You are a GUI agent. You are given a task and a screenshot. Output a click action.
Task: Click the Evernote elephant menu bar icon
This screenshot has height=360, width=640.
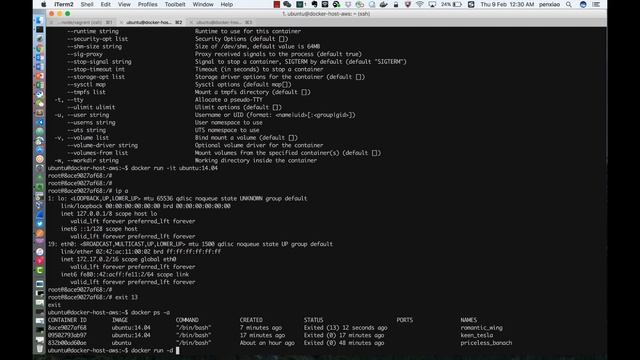[x=314, y=4]
